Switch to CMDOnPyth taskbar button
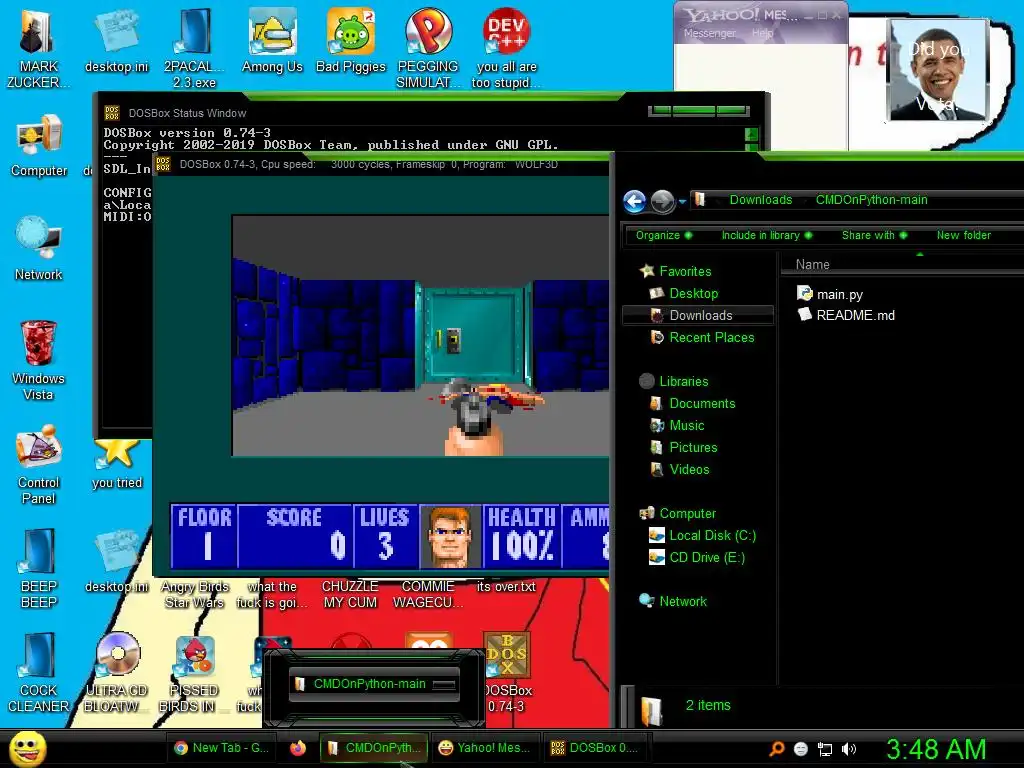Viewport: 1024px width, 768px height. pyautogui.click(x=375, y=748)
